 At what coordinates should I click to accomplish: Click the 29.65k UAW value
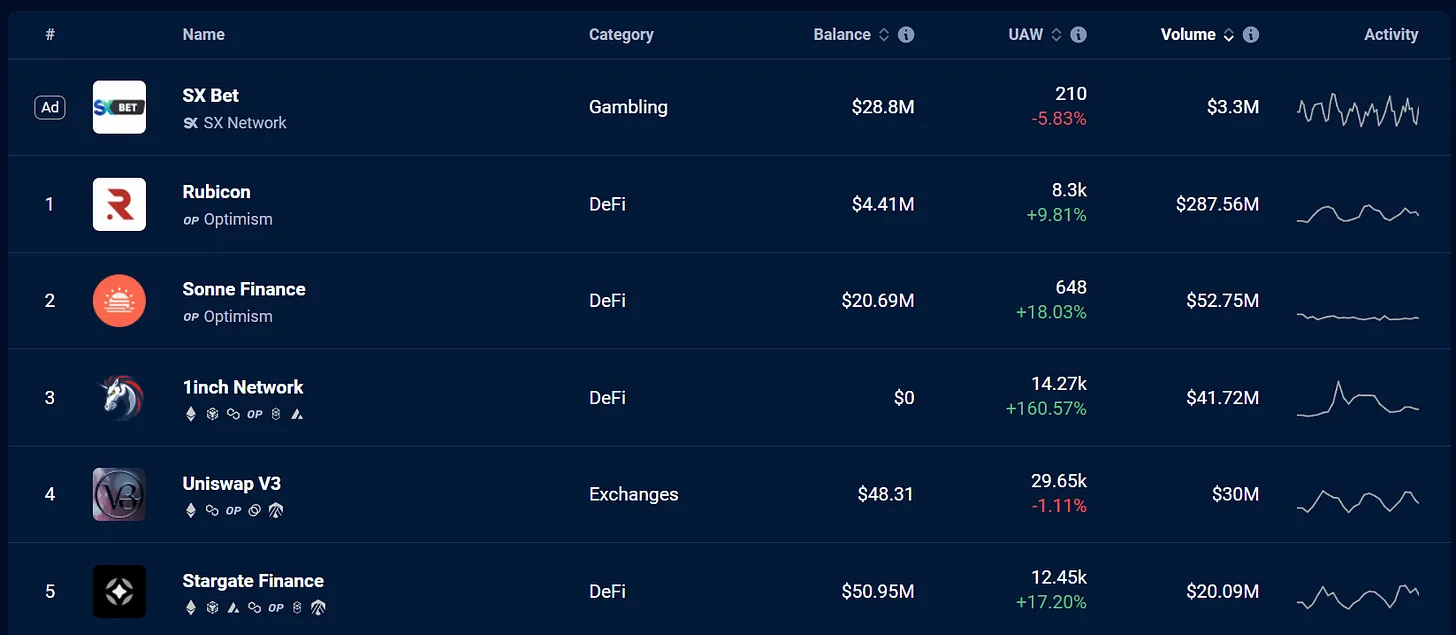(1059, 481)
